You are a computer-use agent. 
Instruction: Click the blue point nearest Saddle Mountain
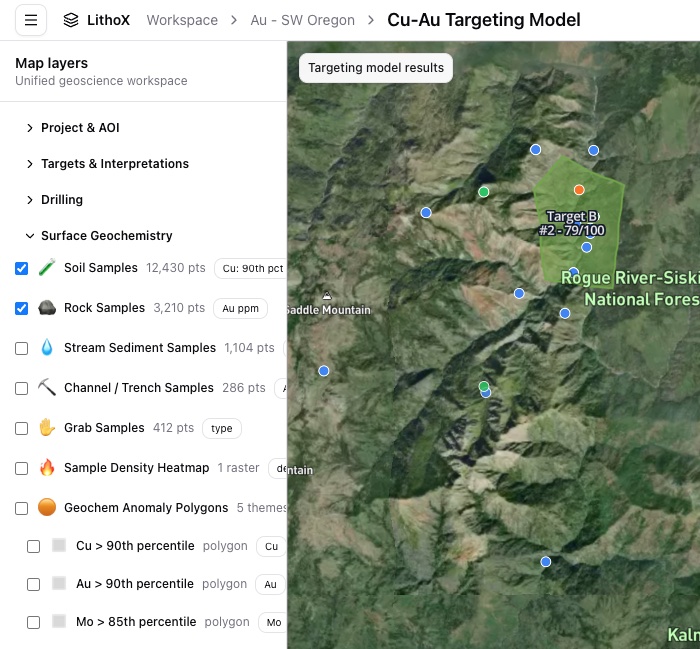point(324,371)
